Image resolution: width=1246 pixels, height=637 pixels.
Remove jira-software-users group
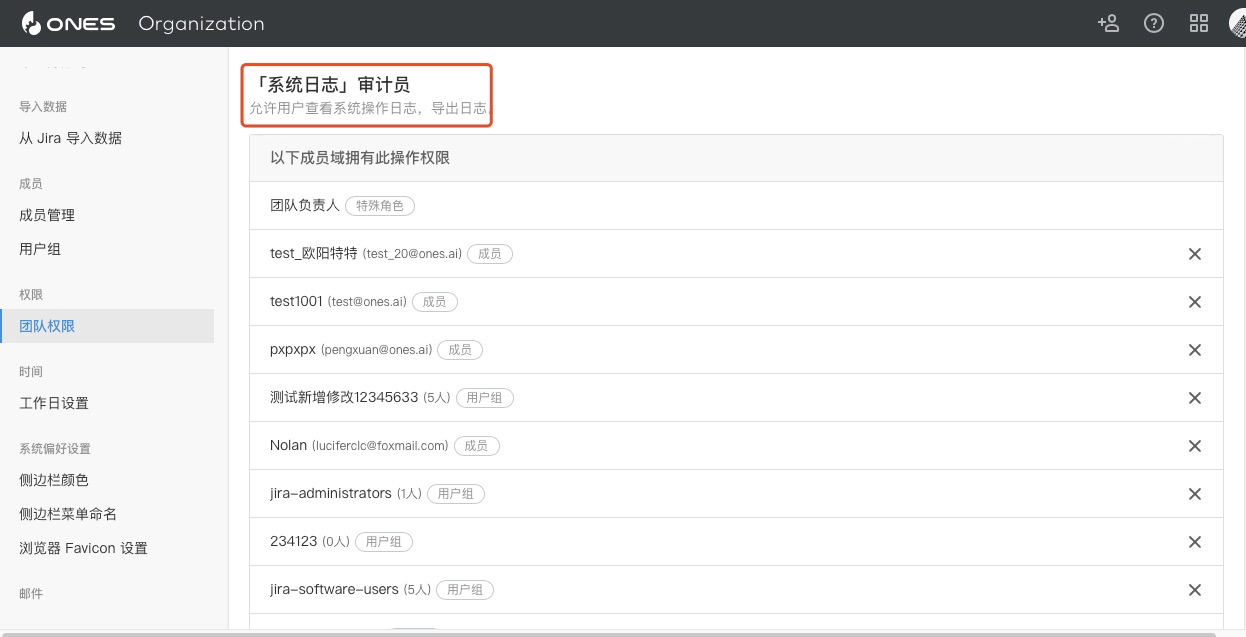click(x=1194, y=590)
